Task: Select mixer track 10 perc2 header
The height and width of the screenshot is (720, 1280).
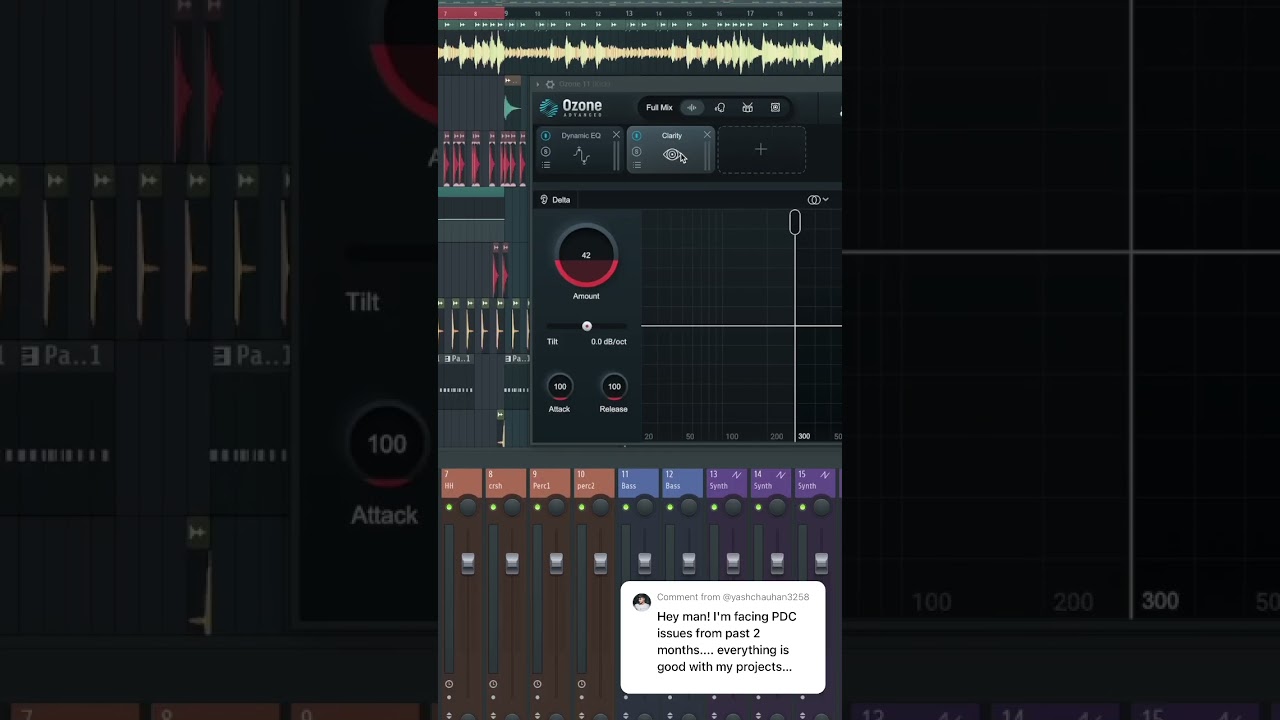Action: click(593, 481)
